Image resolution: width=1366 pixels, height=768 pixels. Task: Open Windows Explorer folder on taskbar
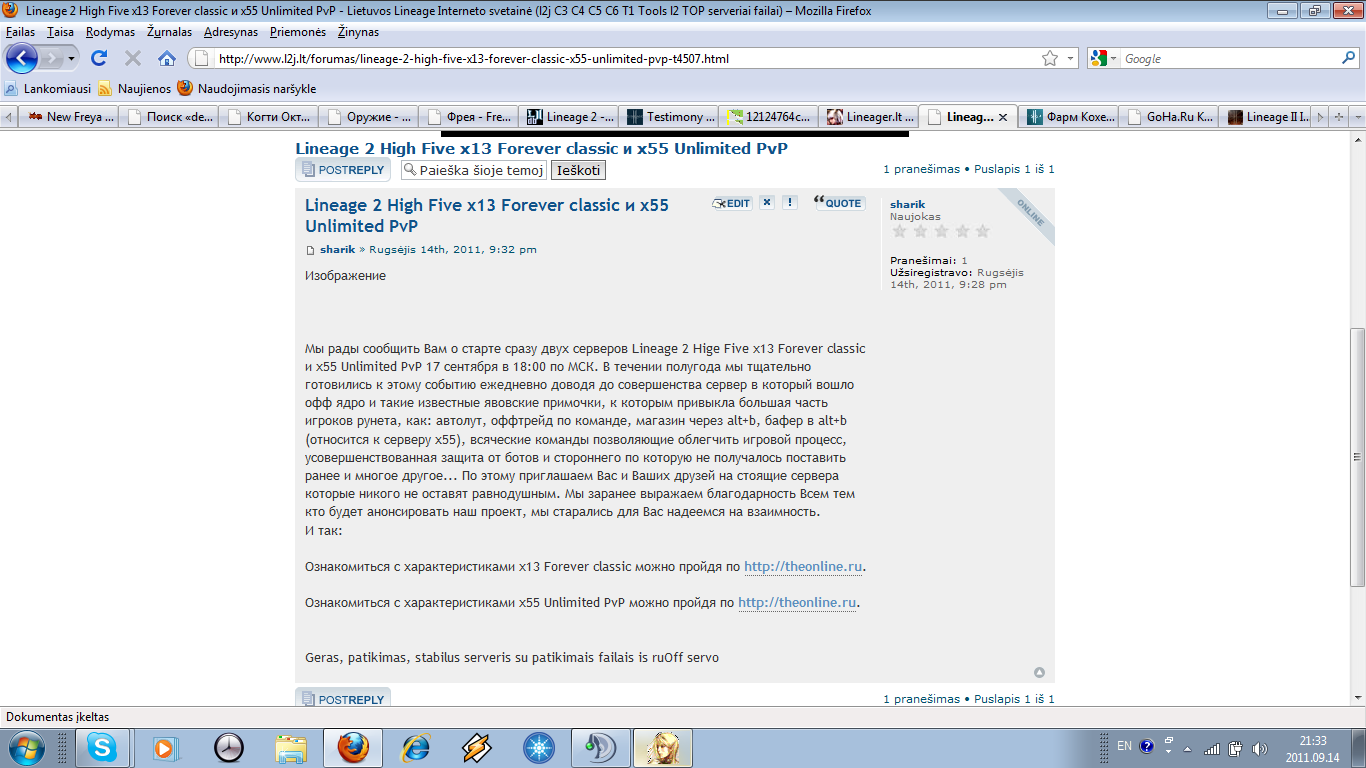(291, 747)
